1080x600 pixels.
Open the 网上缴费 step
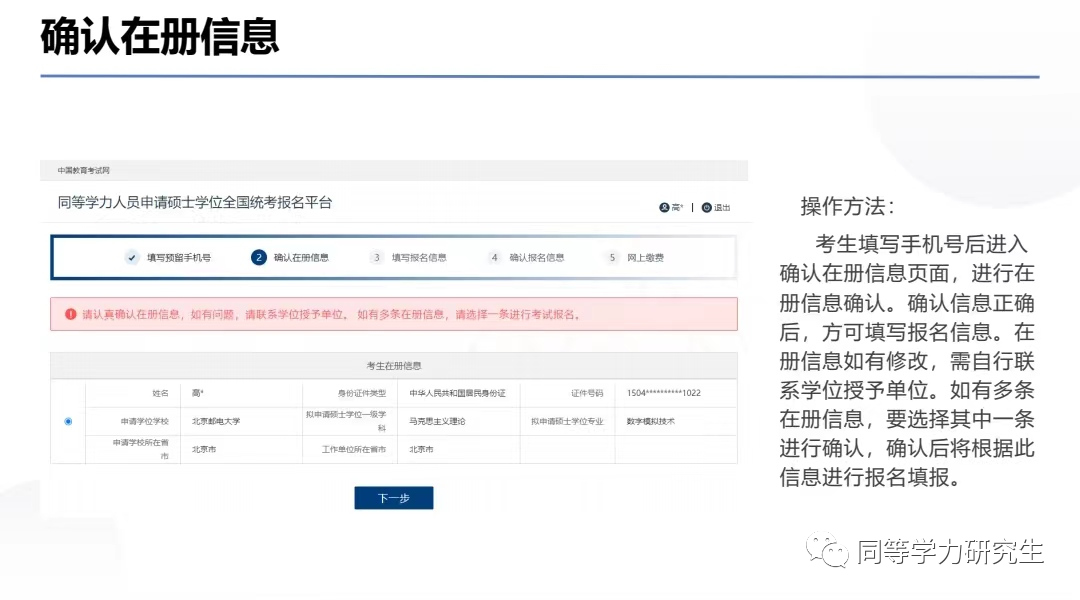[x=645, y=257]
